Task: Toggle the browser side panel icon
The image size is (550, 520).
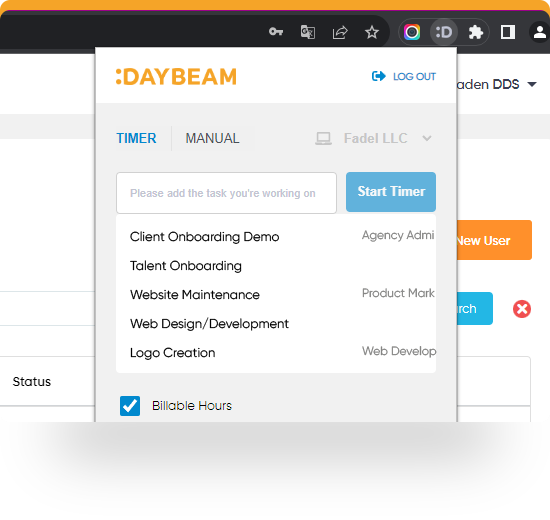Action: click(x=508, y=32)
